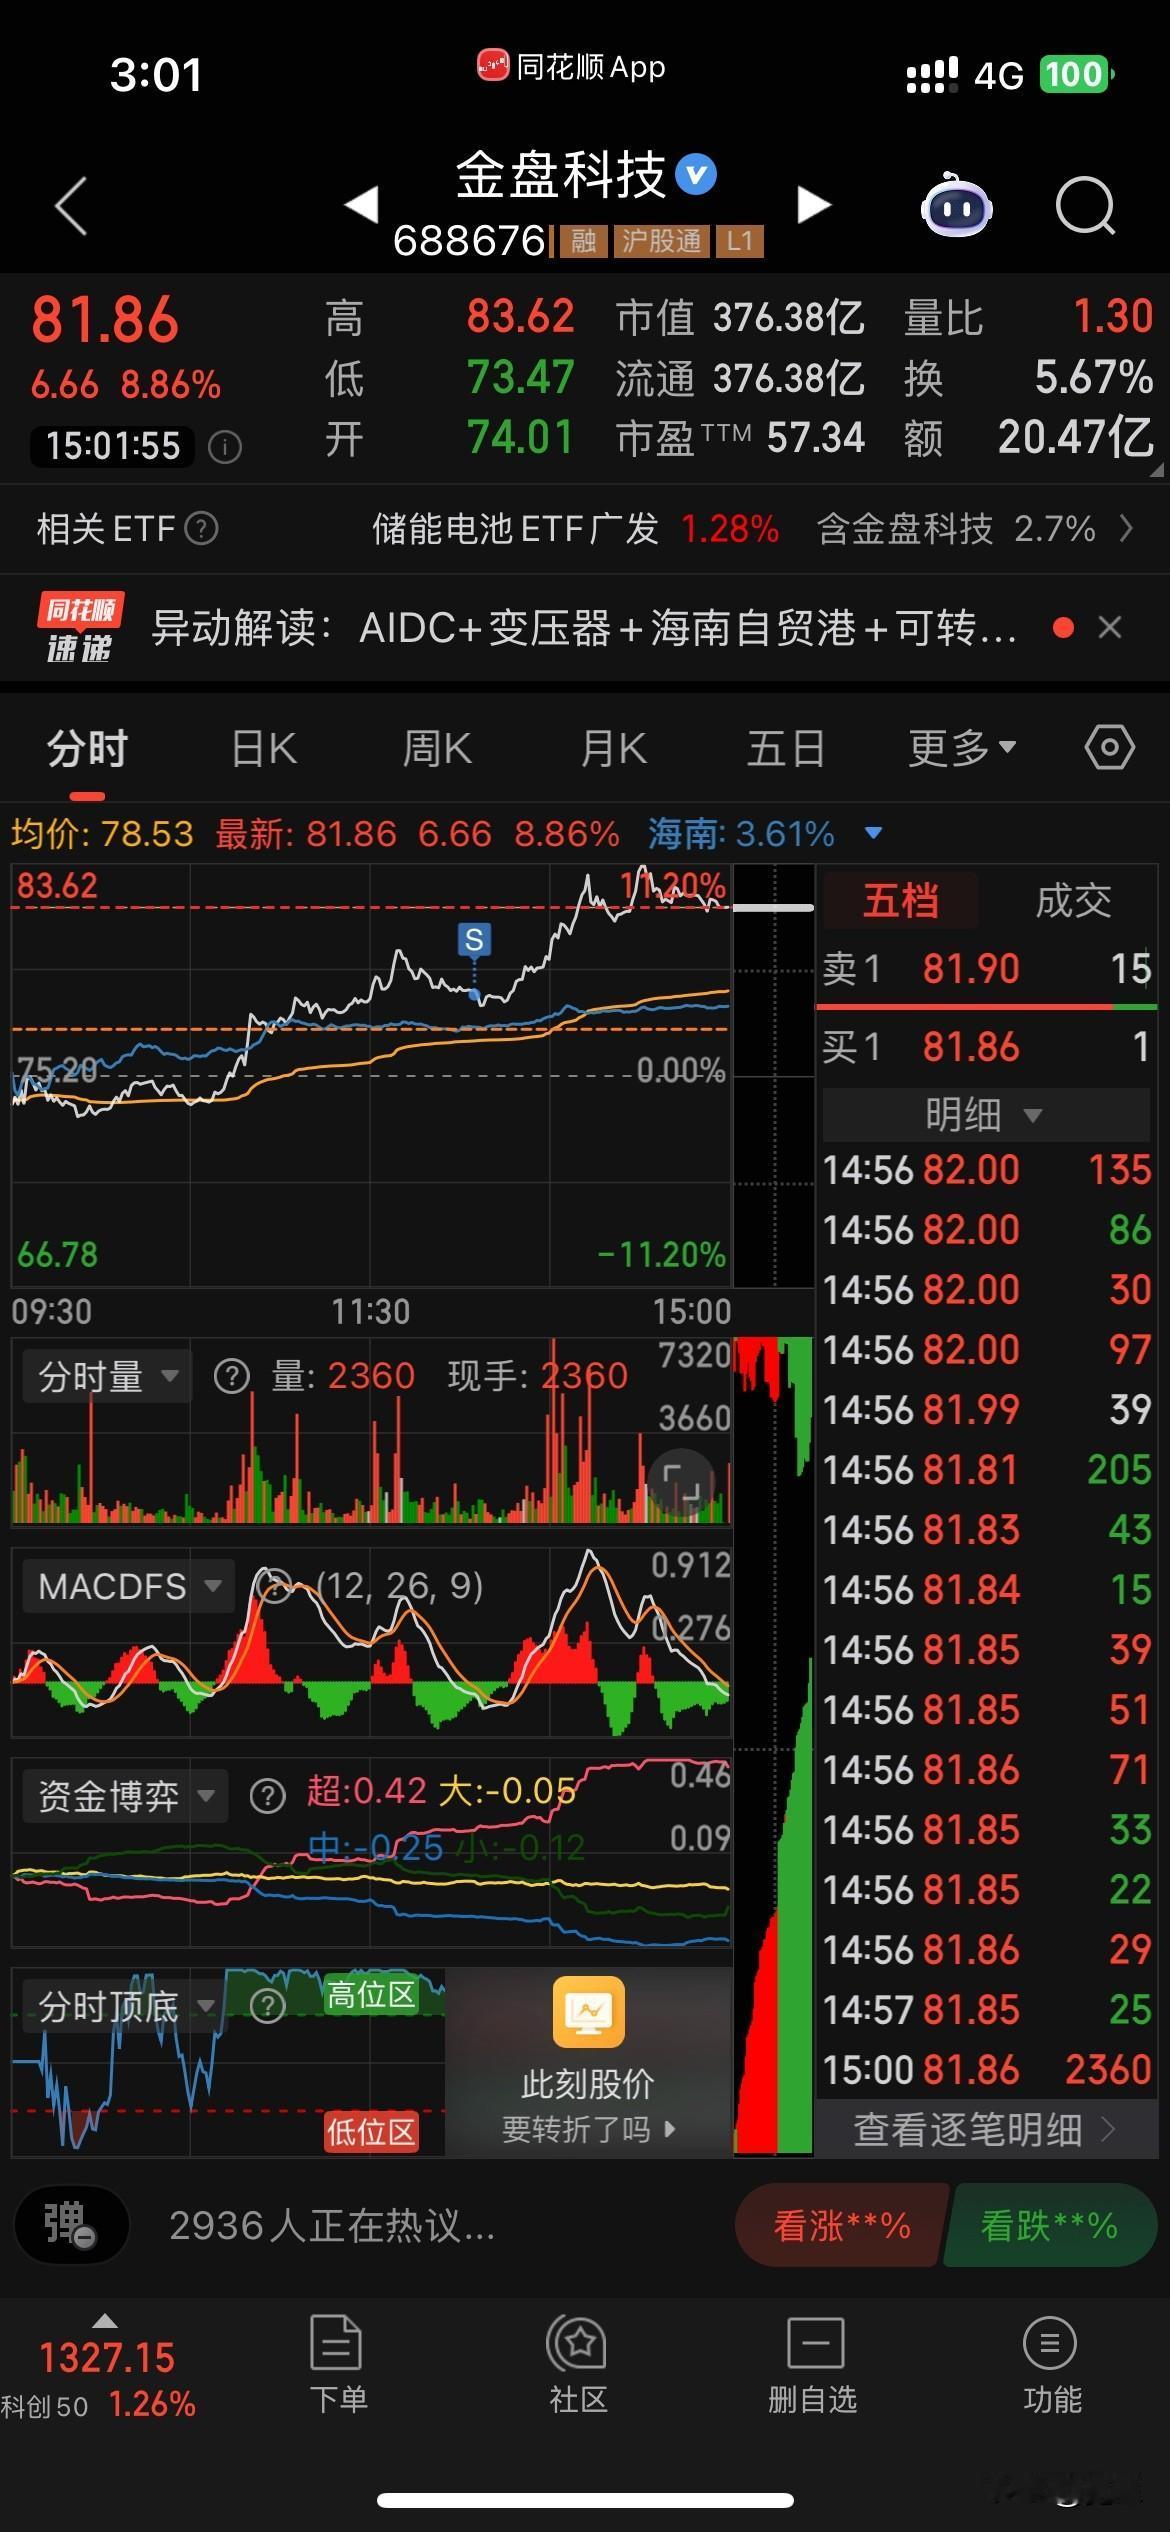This screenshot has height=2532, width=1170.
Task: Vote 看涨 bullish button
Action: [x=842, y=2226]
